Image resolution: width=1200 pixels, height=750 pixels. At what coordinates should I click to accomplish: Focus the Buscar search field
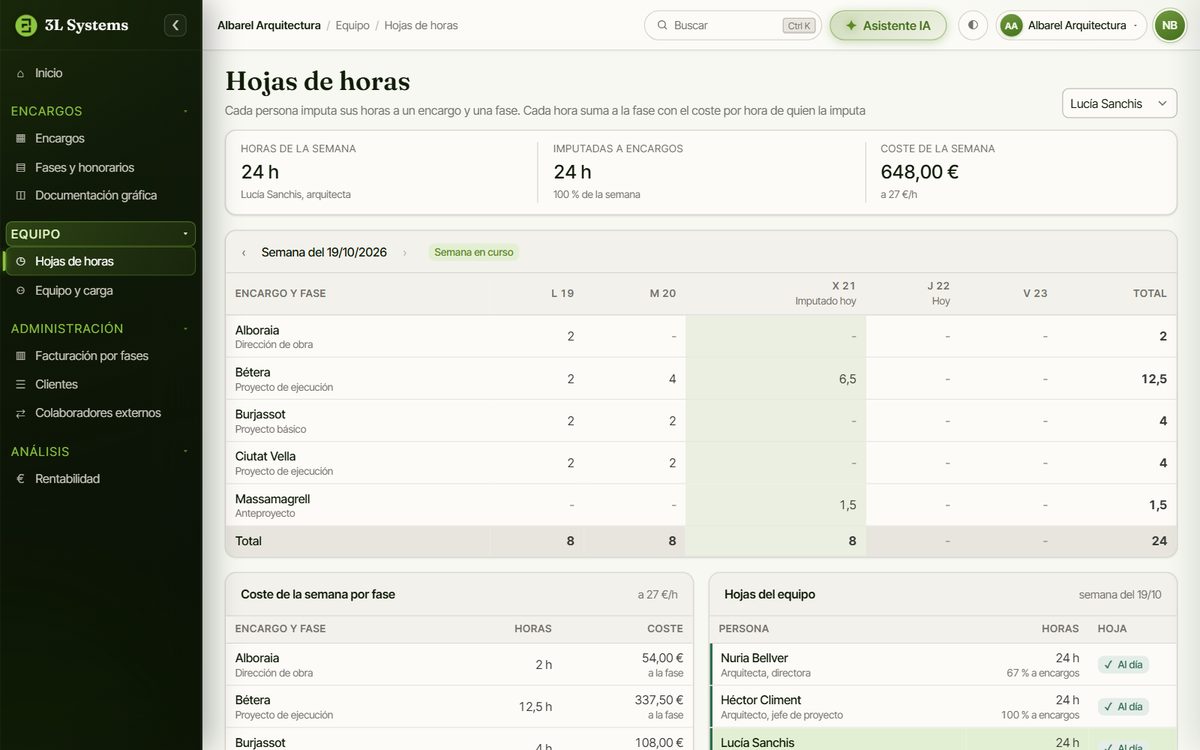coord(731,25)
